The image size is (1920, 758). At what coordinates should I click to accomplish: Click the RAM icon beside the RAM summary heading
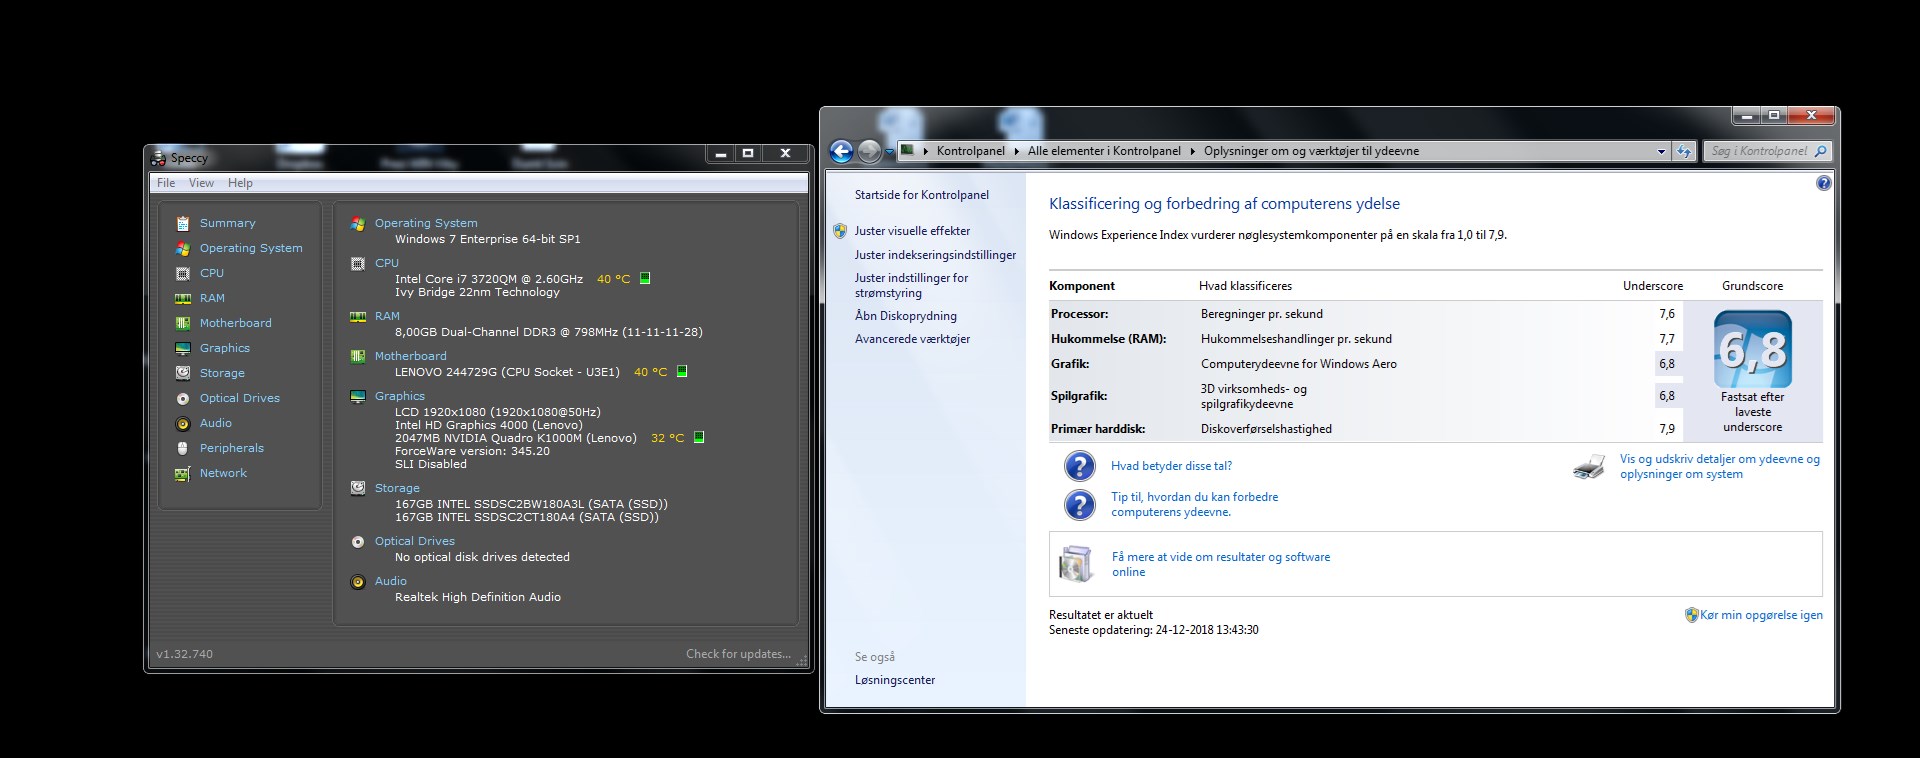[358, 316]
